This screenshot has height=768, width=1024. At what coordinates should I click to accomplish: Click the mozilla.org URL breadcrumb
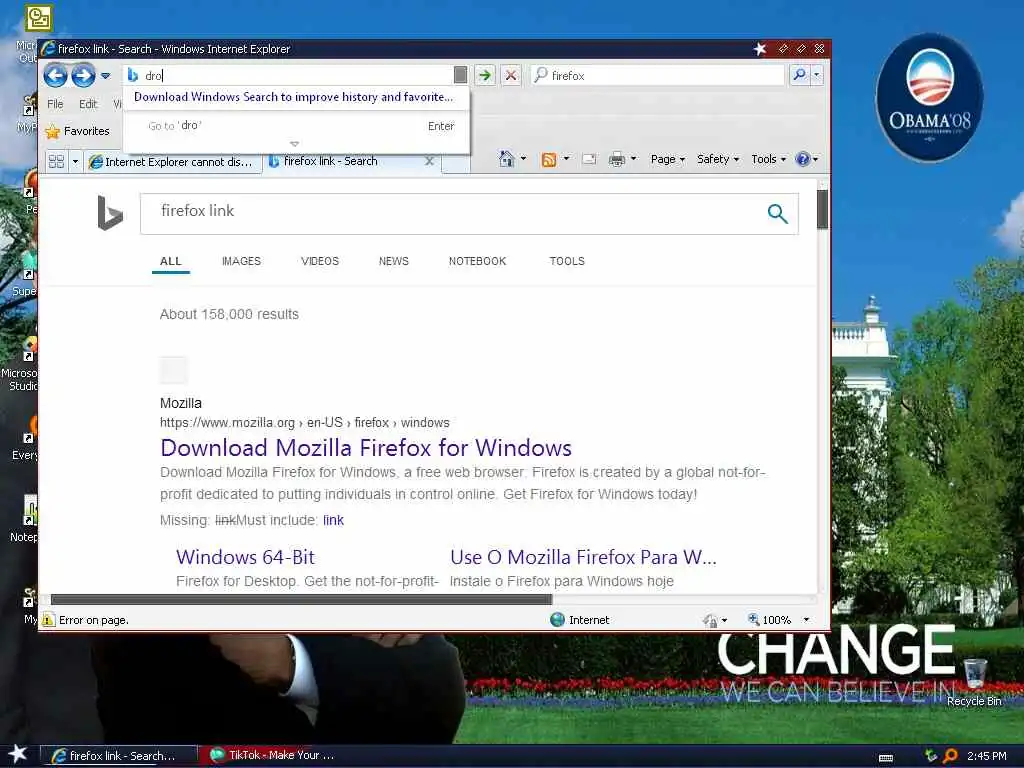pos(304,423)
